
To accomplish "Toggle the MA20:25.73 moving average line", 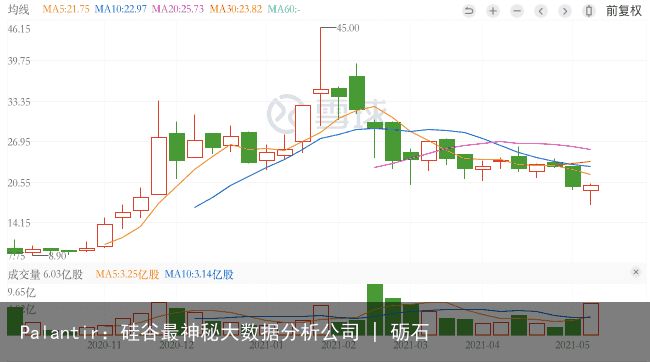I will 178,9.
